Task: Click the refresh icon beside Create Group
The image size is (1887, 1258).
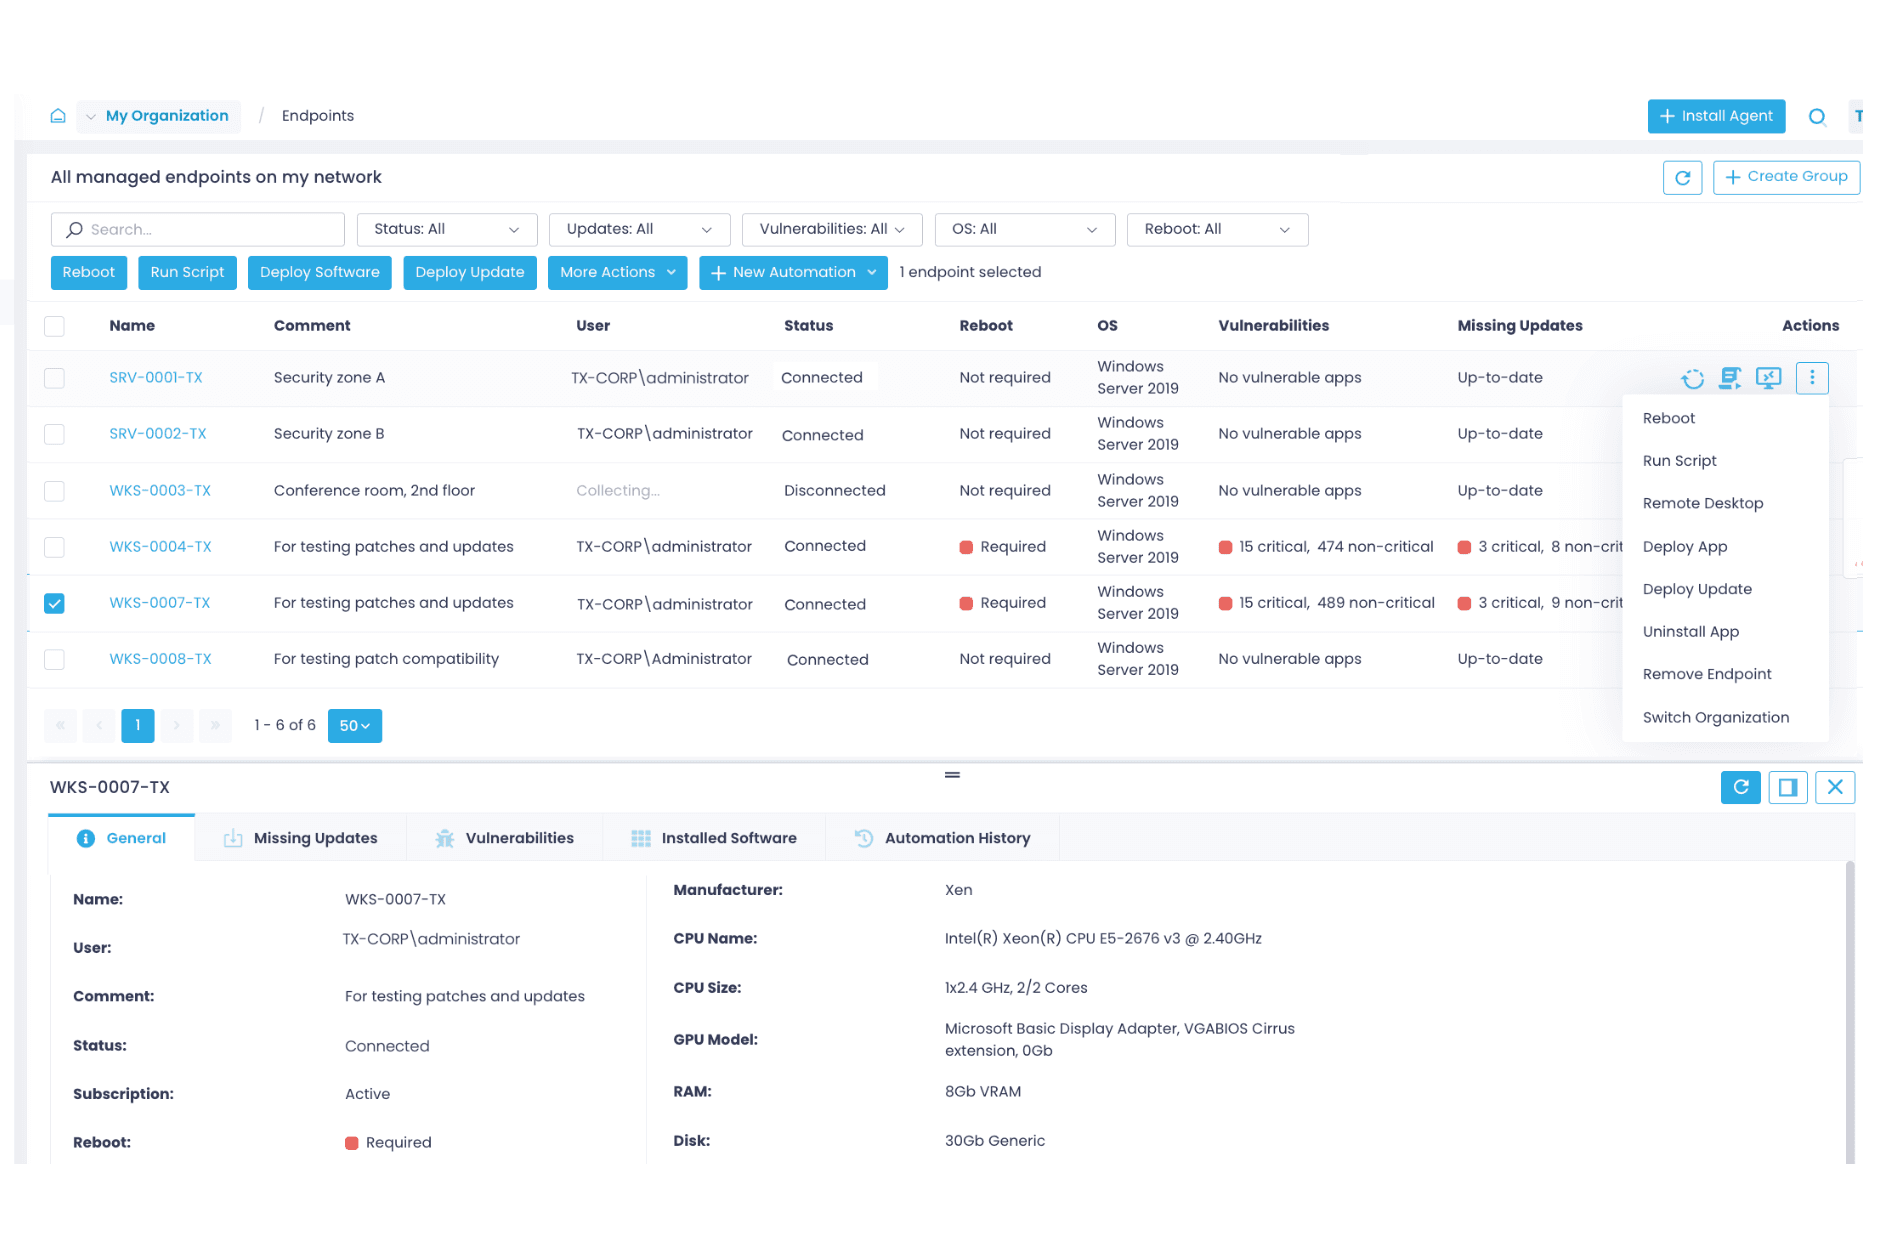Action: (1682, 177)
